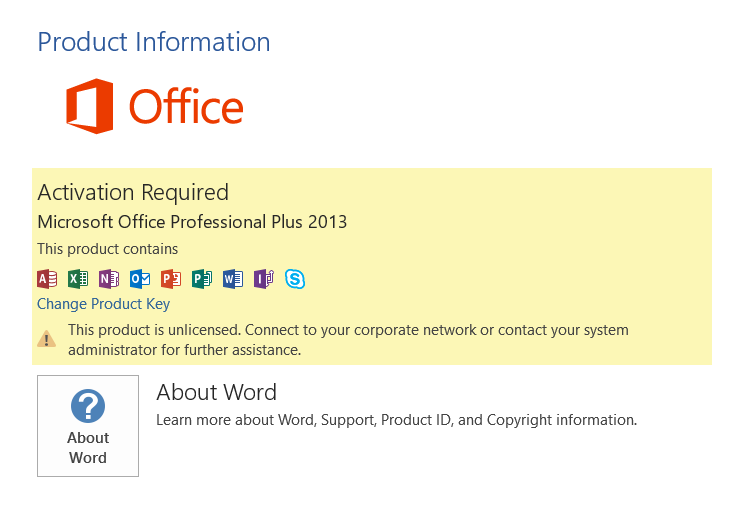Viewport: 741px width, 532px height.
Task: Click the Skype/Lync app icon
Action: pyautogui.click(x=295, y=279)
